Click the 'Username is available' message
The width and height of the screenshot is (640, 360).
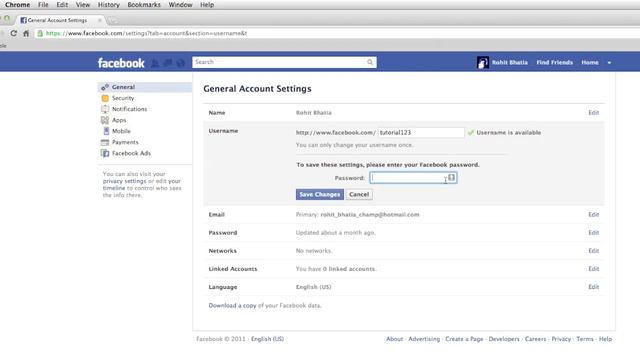509,133
